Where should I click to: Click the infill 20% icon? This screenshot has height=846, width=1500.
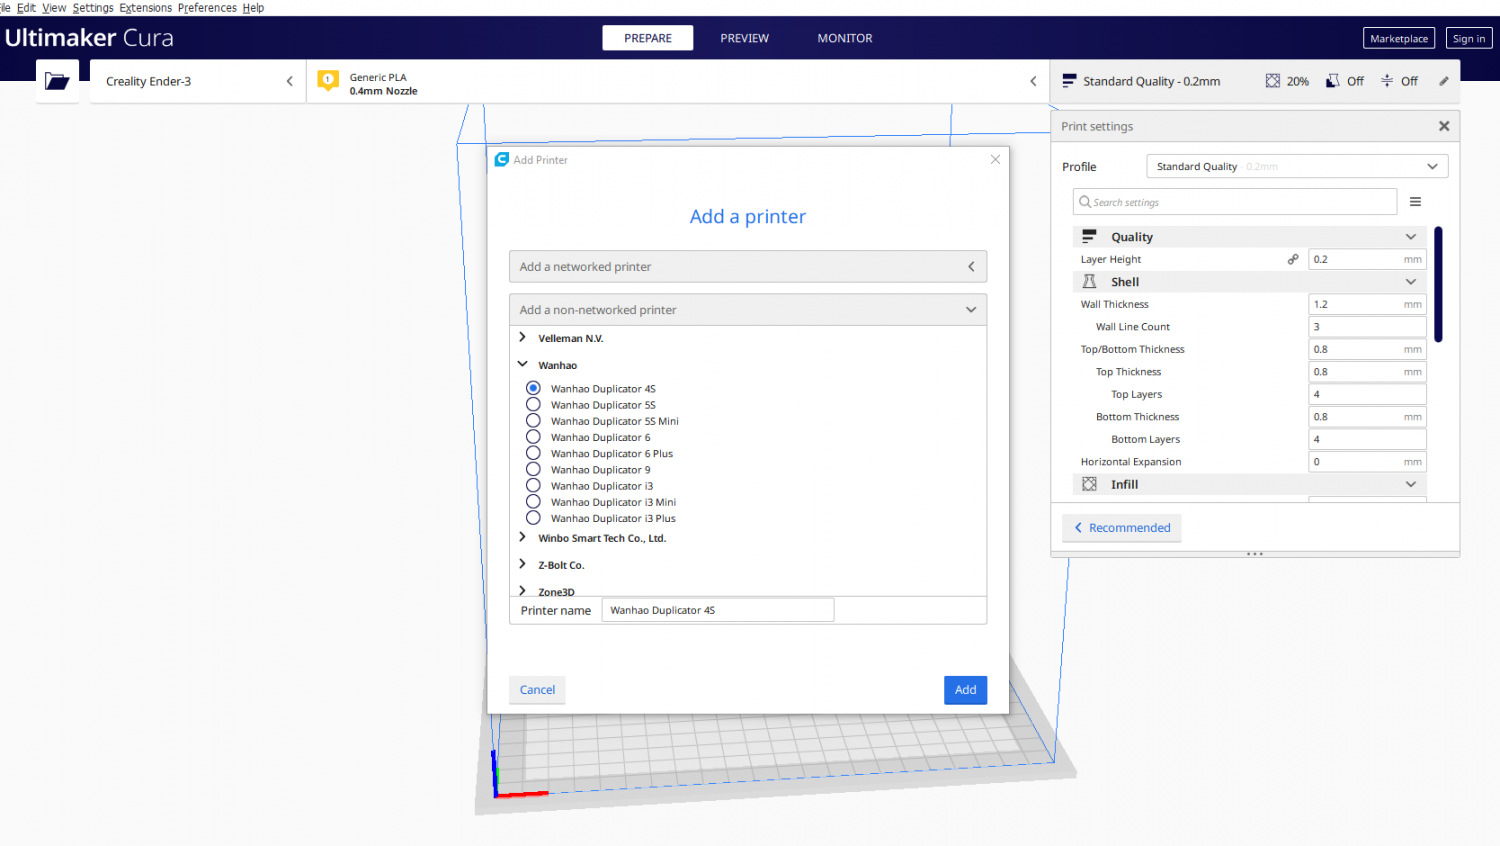[x=1272, y=81]
